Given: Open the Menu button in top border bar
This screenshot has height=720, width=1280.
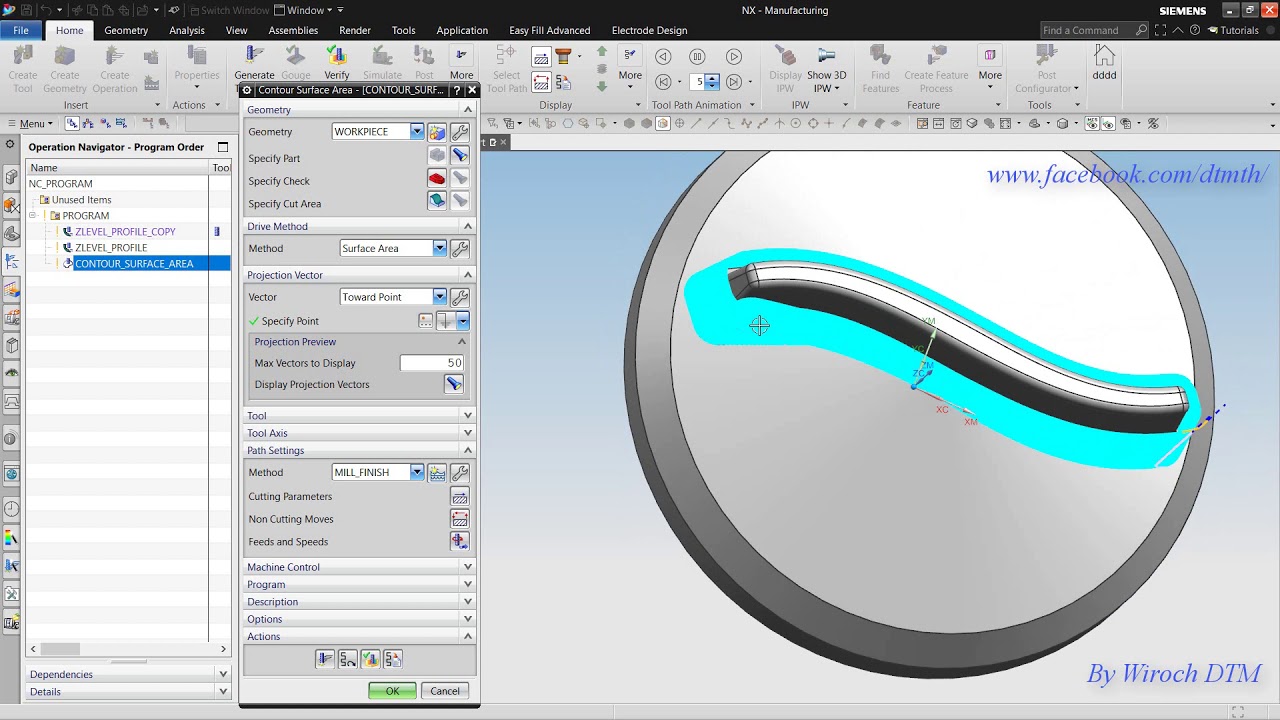Looking at the screenshot, I should click(31, 124).
